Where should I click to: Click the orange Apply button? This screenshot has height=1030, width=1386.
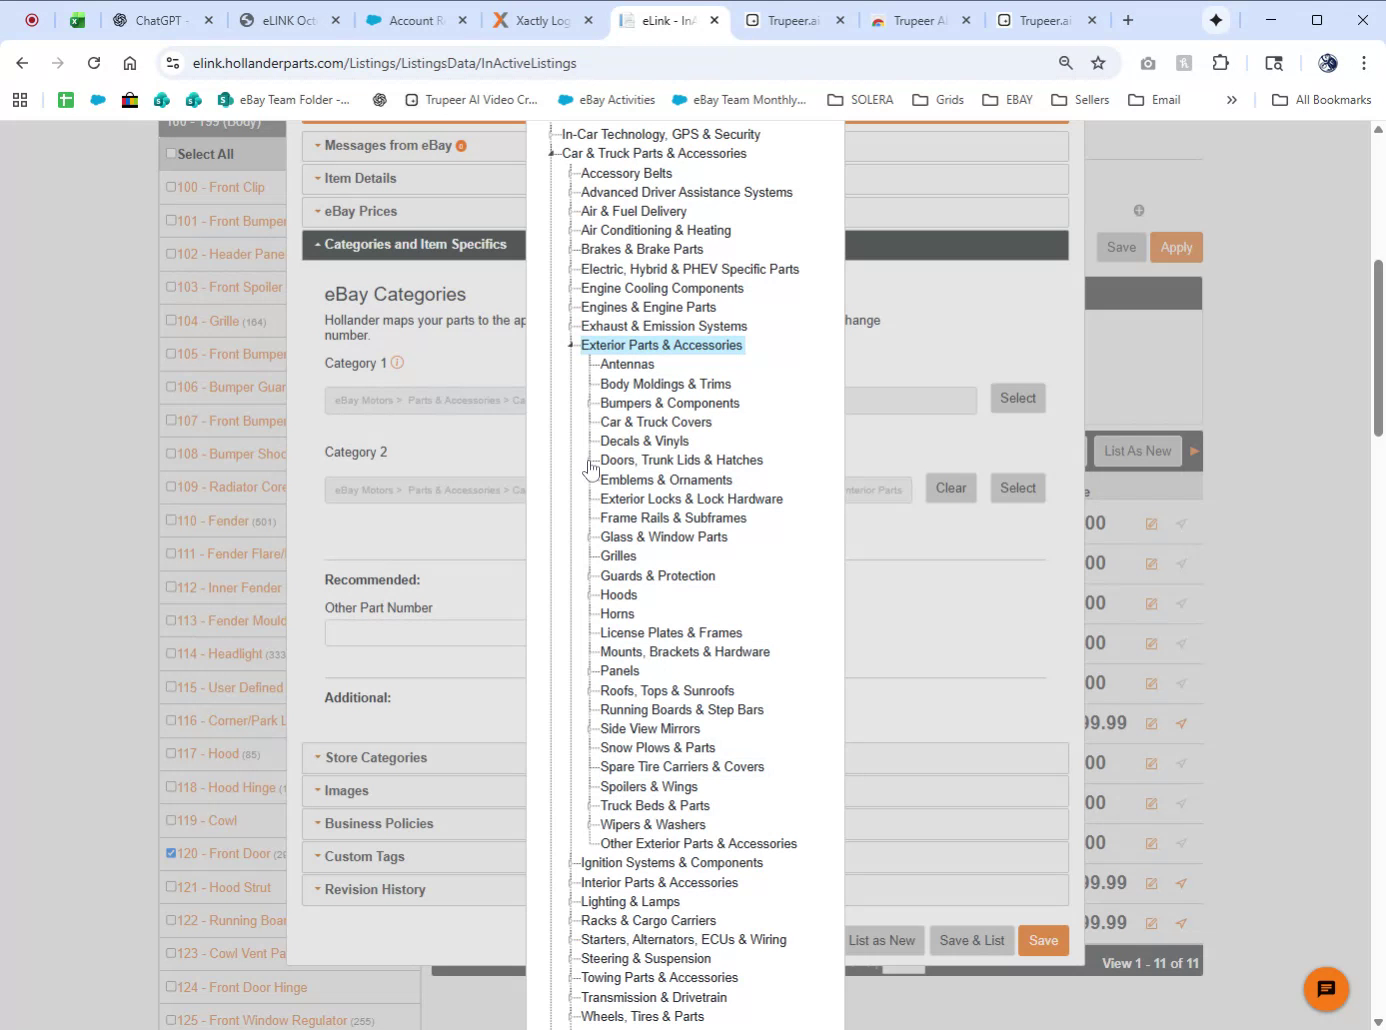click(1176, 248)
